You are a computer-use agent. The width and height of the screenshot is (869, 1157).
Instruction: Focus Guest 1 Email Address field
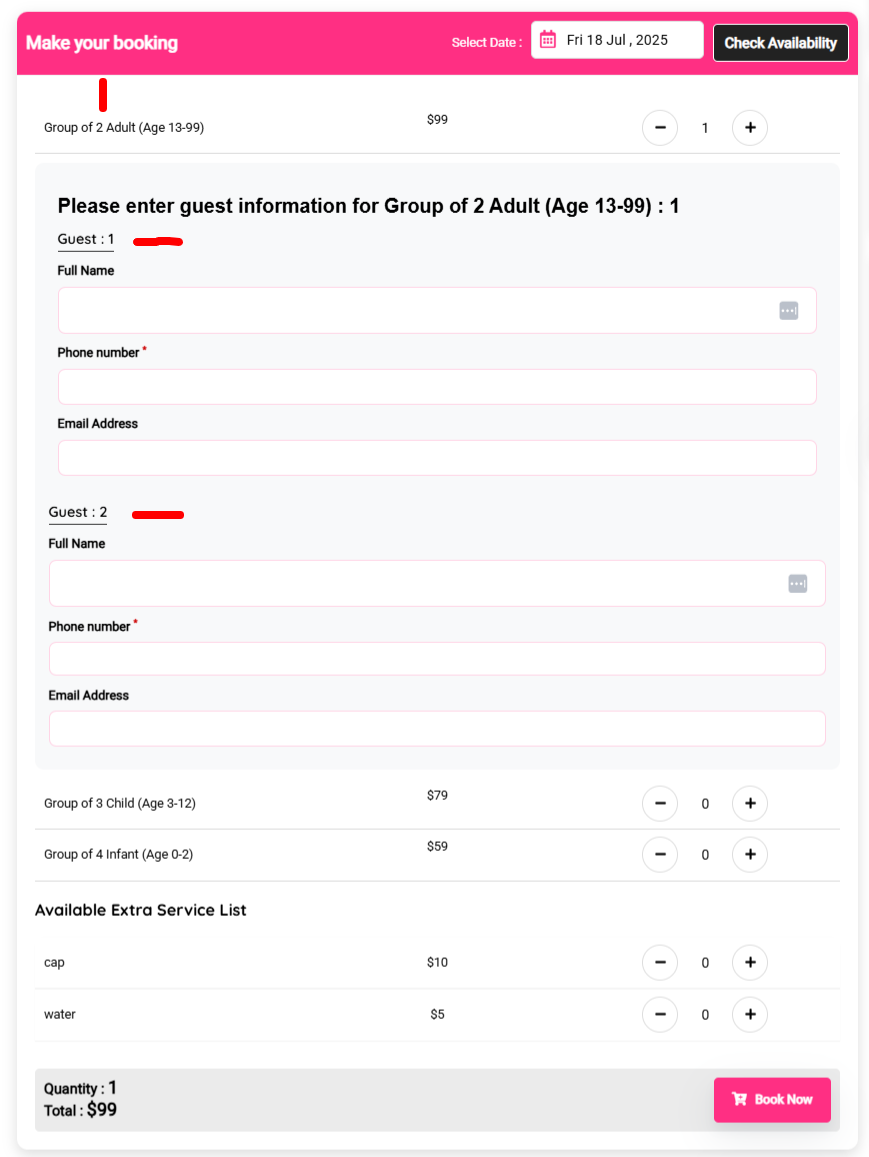pos(437,457)
